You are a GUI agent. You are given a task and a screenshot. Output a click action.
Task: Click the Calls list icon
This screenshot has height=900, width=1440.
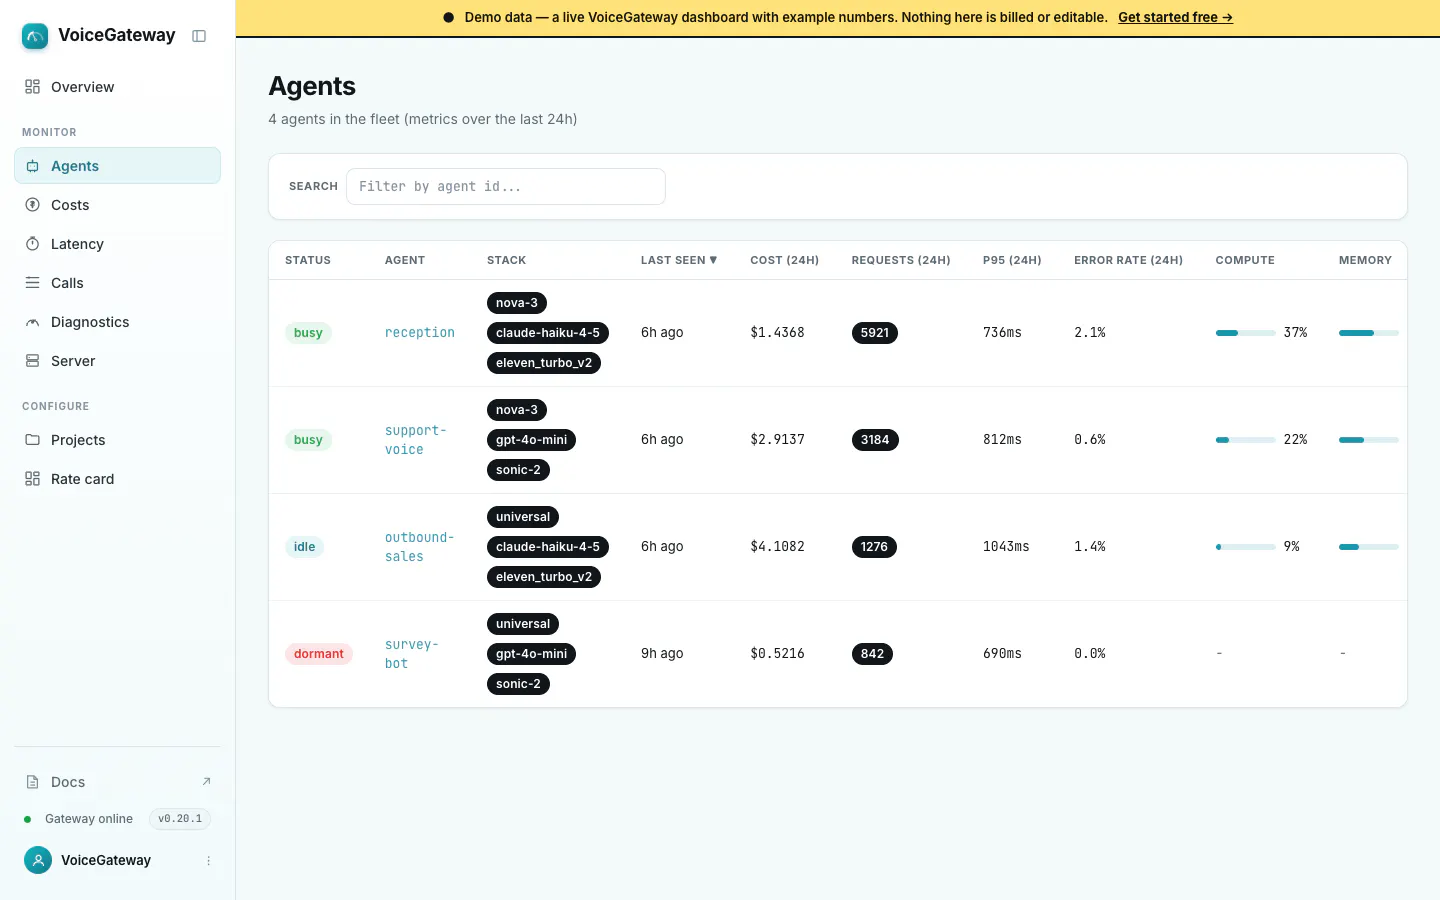point(33,283)
